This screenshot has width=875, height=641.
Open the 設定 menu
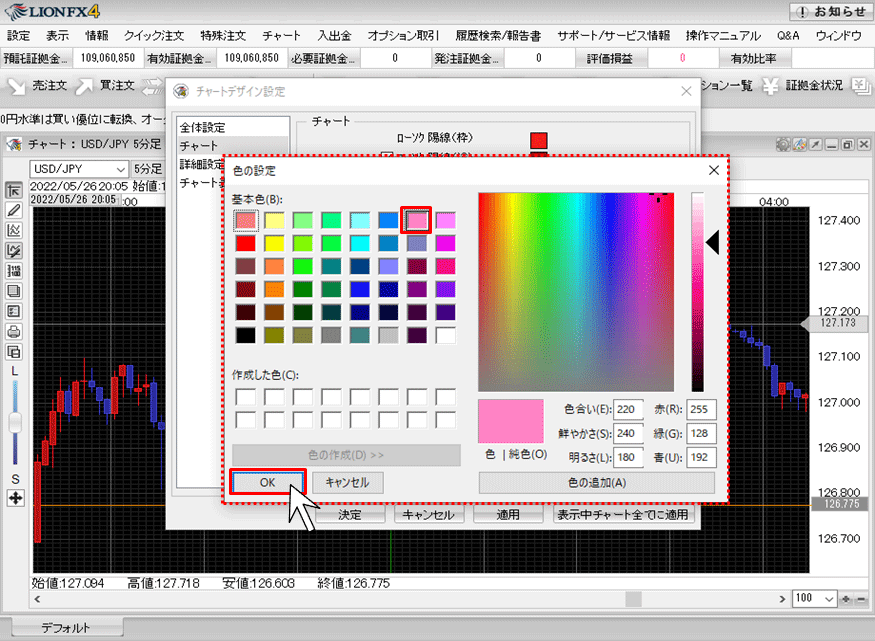pyautogui.click(x=18, y=36)
